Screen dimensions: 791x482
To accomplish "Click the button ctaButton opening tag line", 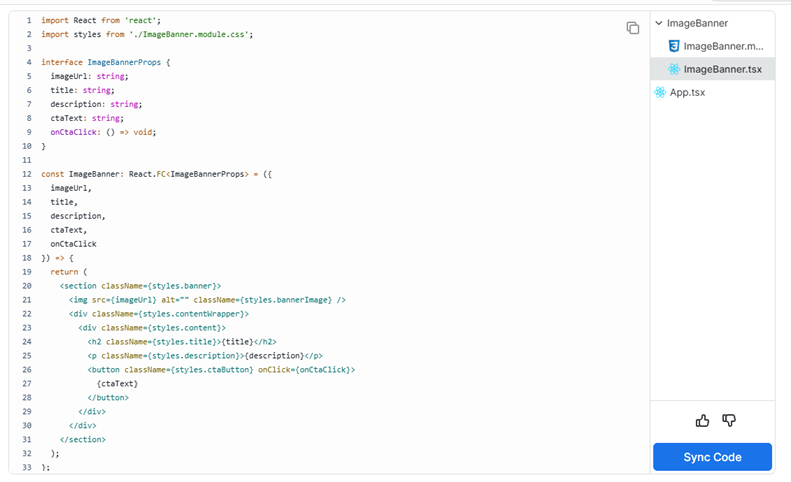I will click(221, 369).
